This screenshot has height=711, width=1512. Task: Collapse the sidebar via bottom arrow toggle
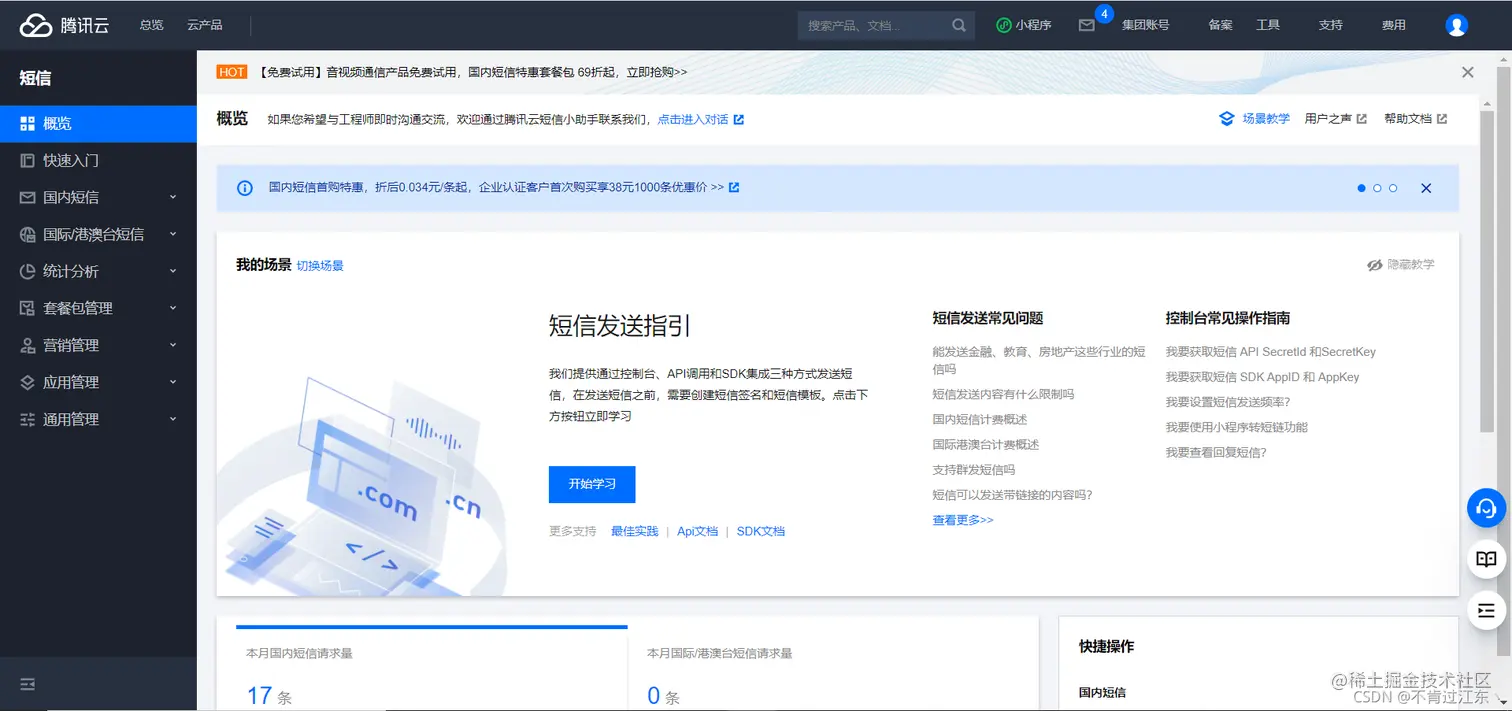pos(26,684)
